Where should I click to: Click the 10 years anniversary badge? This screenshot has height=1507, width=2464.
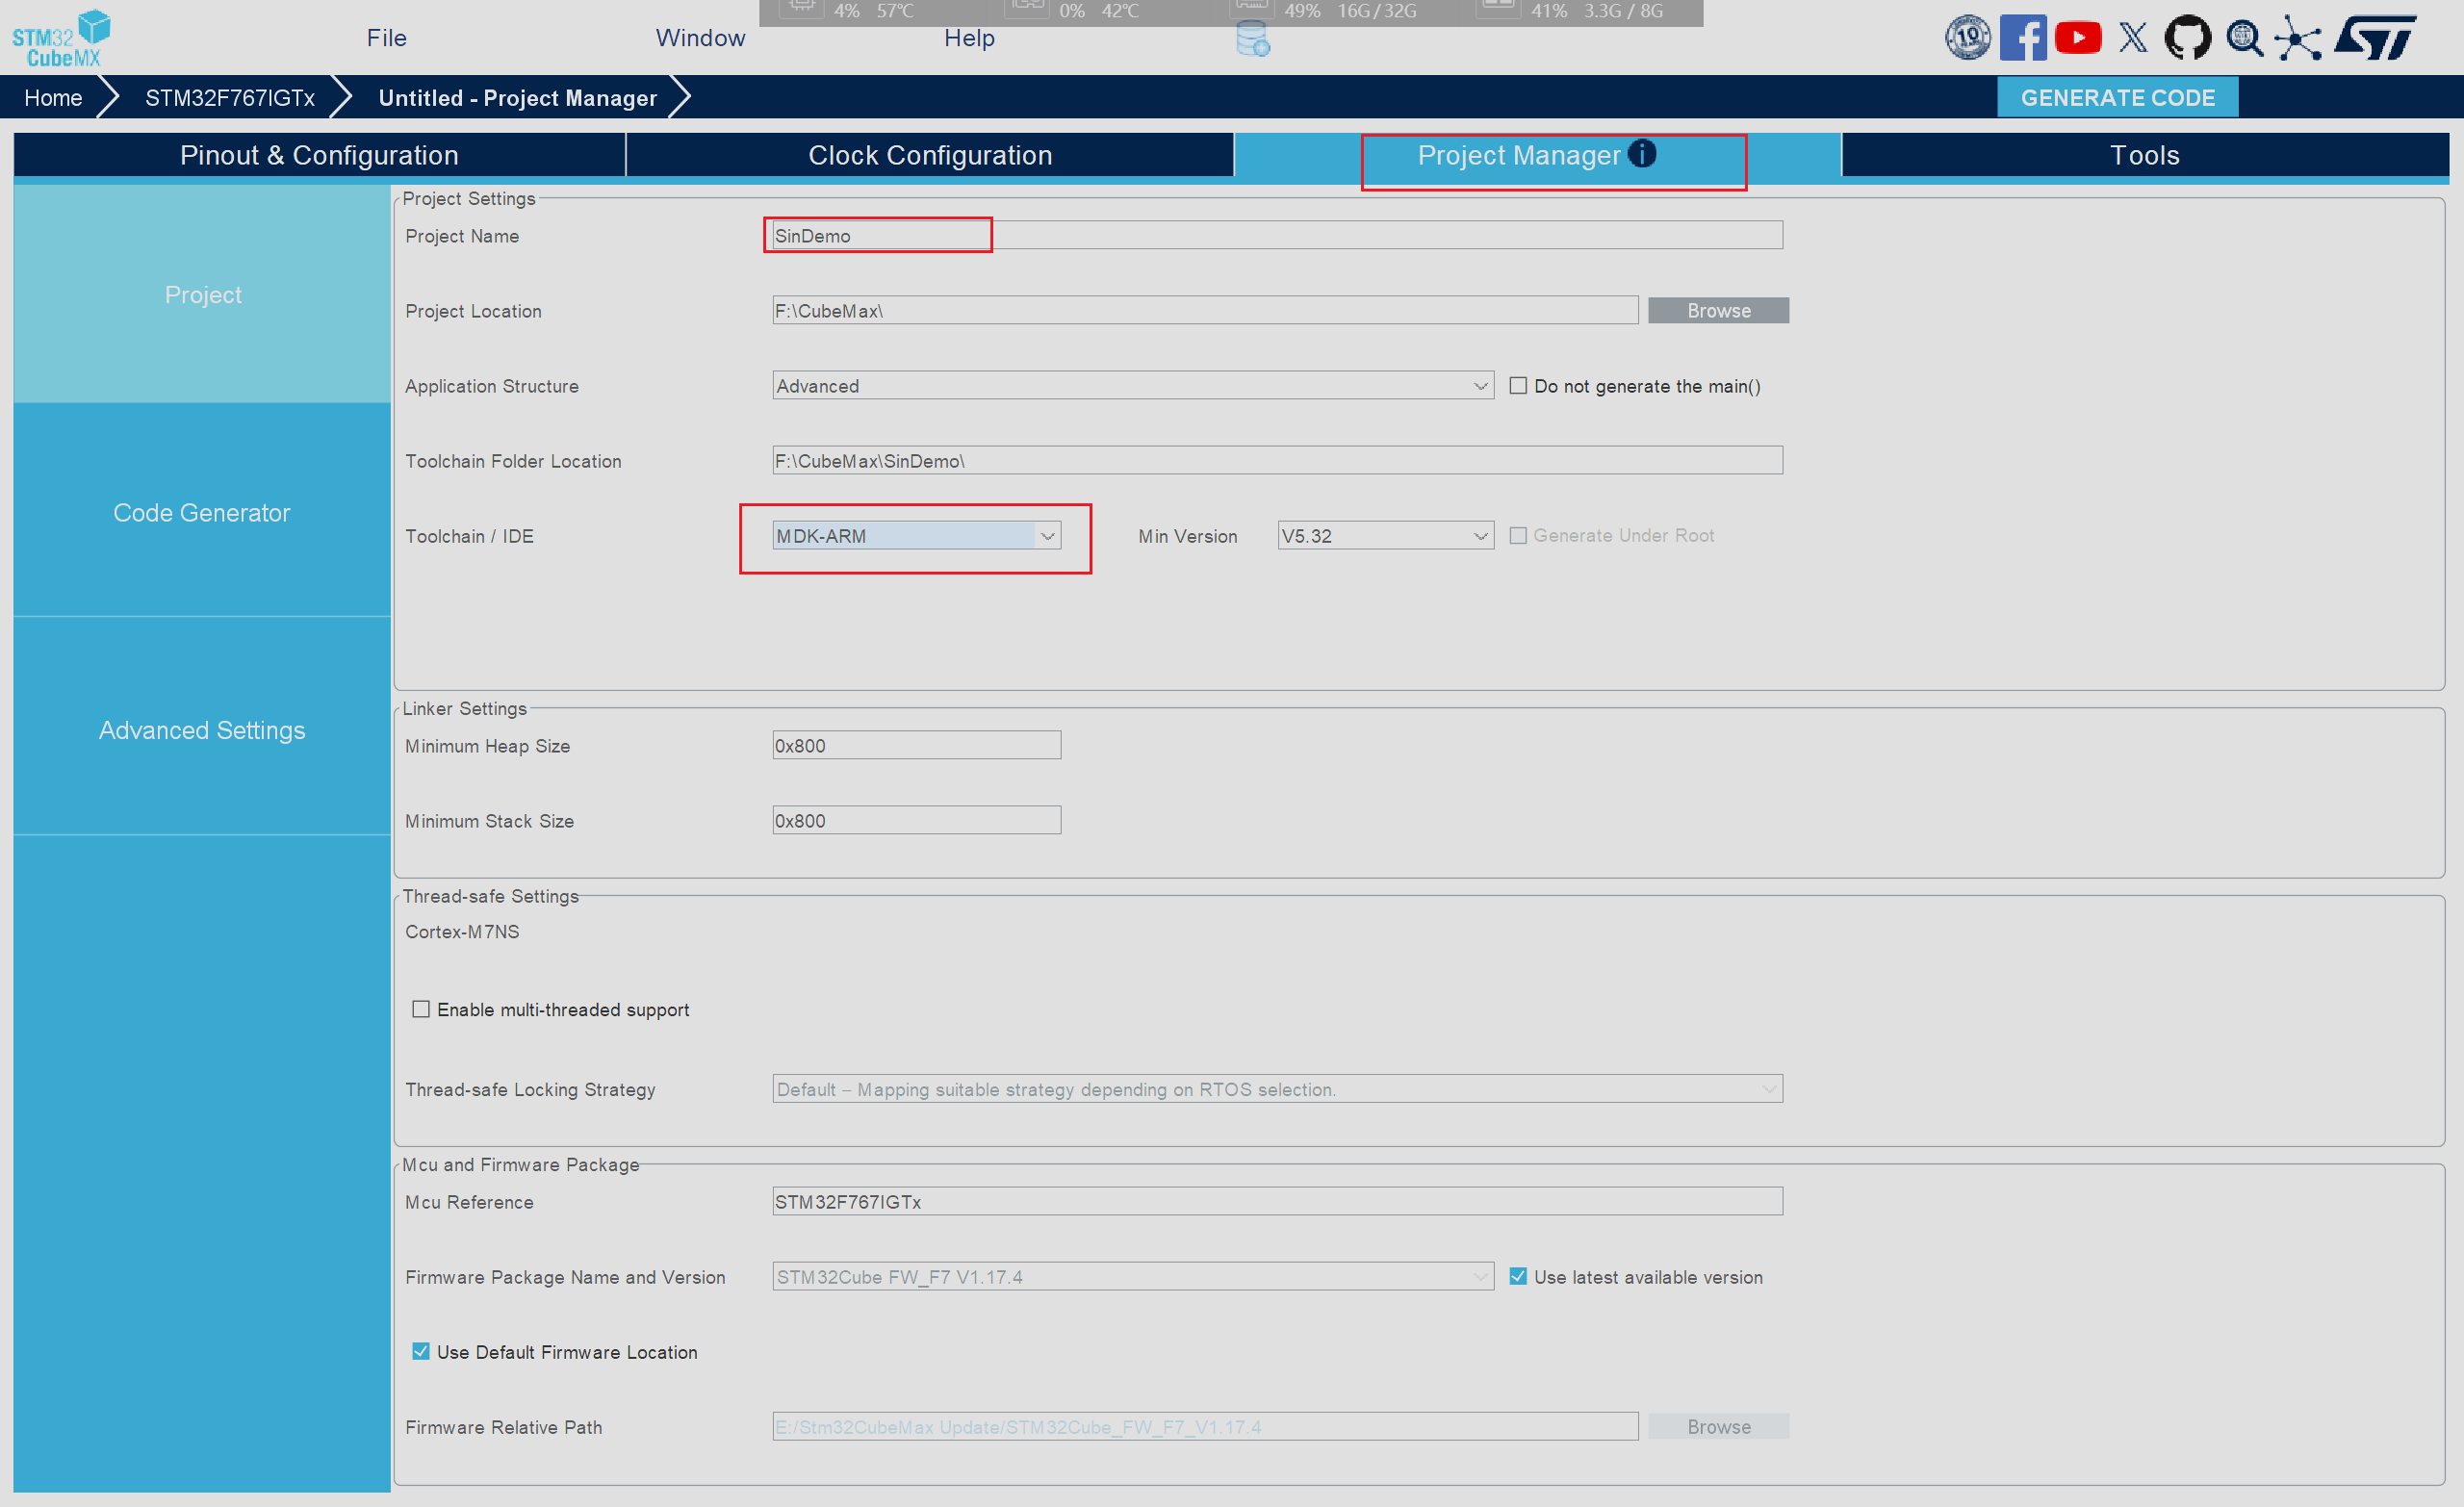tap(1967, 38)
